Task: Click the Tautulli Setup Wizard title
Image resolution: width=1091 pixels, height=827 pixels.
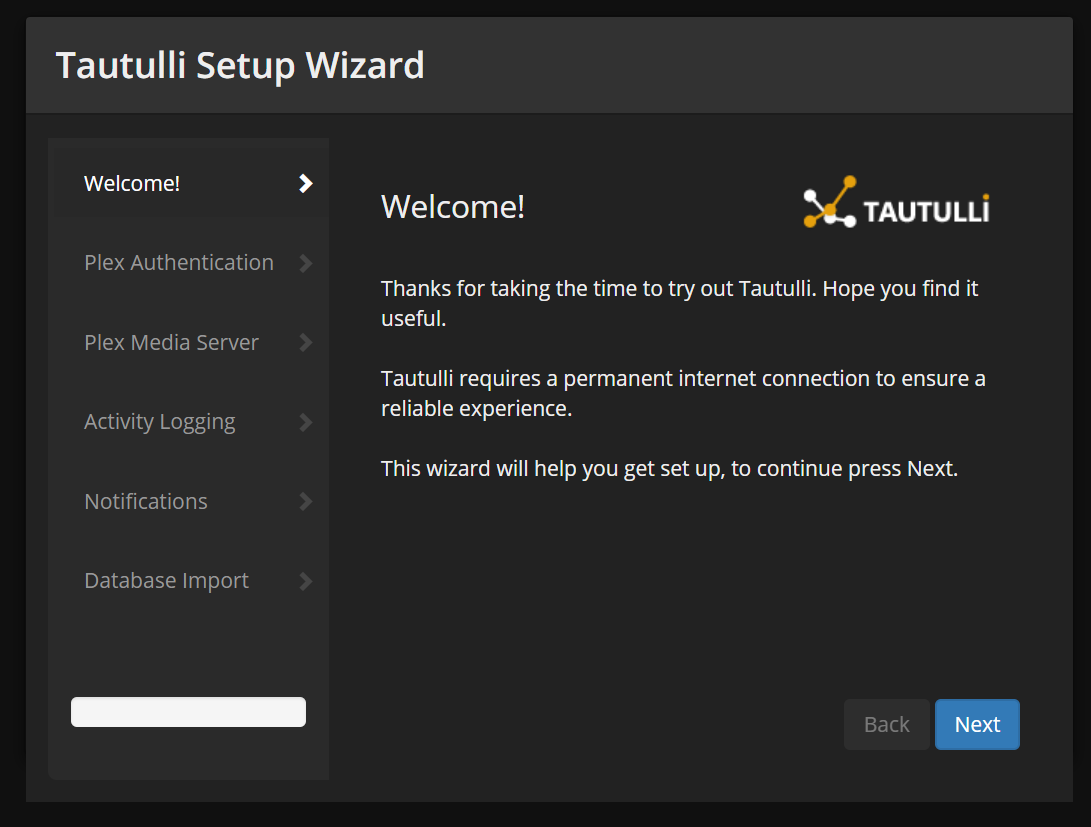Action: click(240, 65)
